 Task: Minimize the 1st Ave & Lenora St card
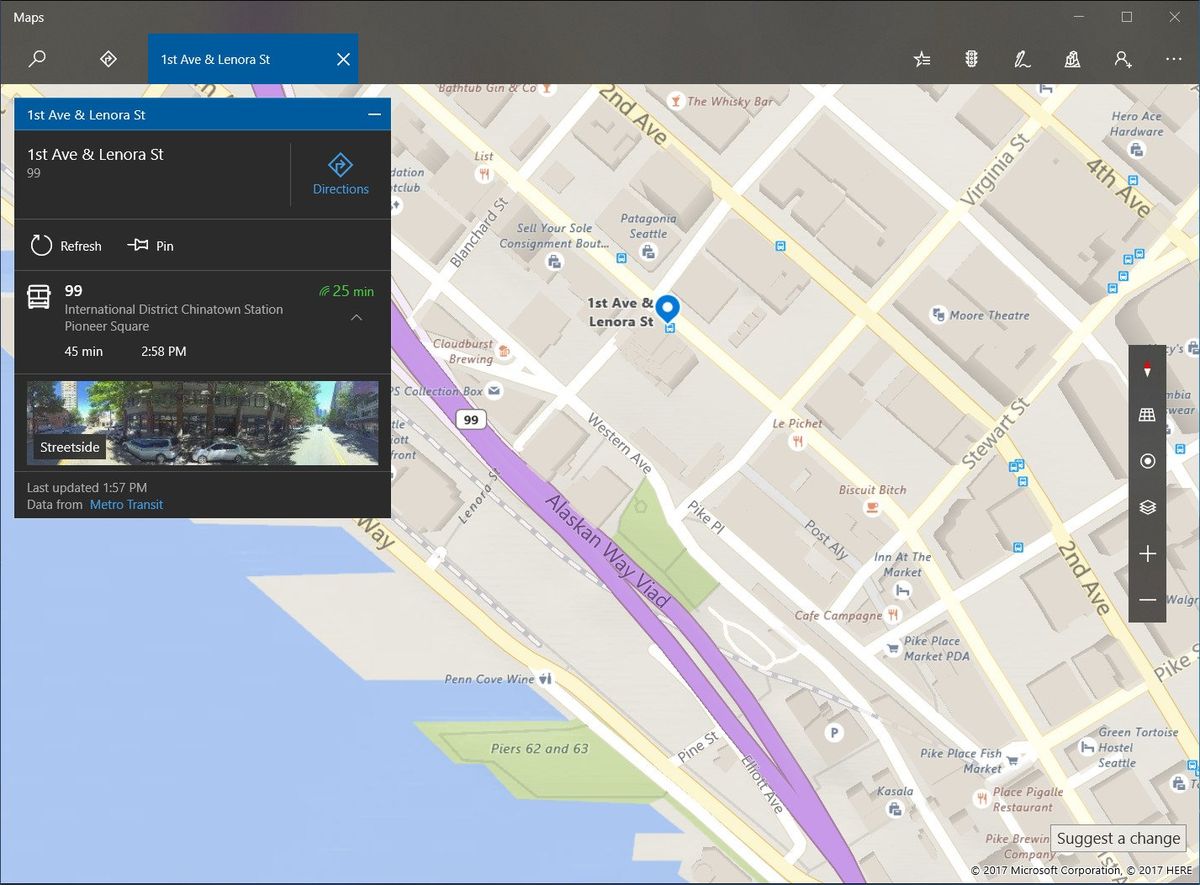[x=374, y=114]
